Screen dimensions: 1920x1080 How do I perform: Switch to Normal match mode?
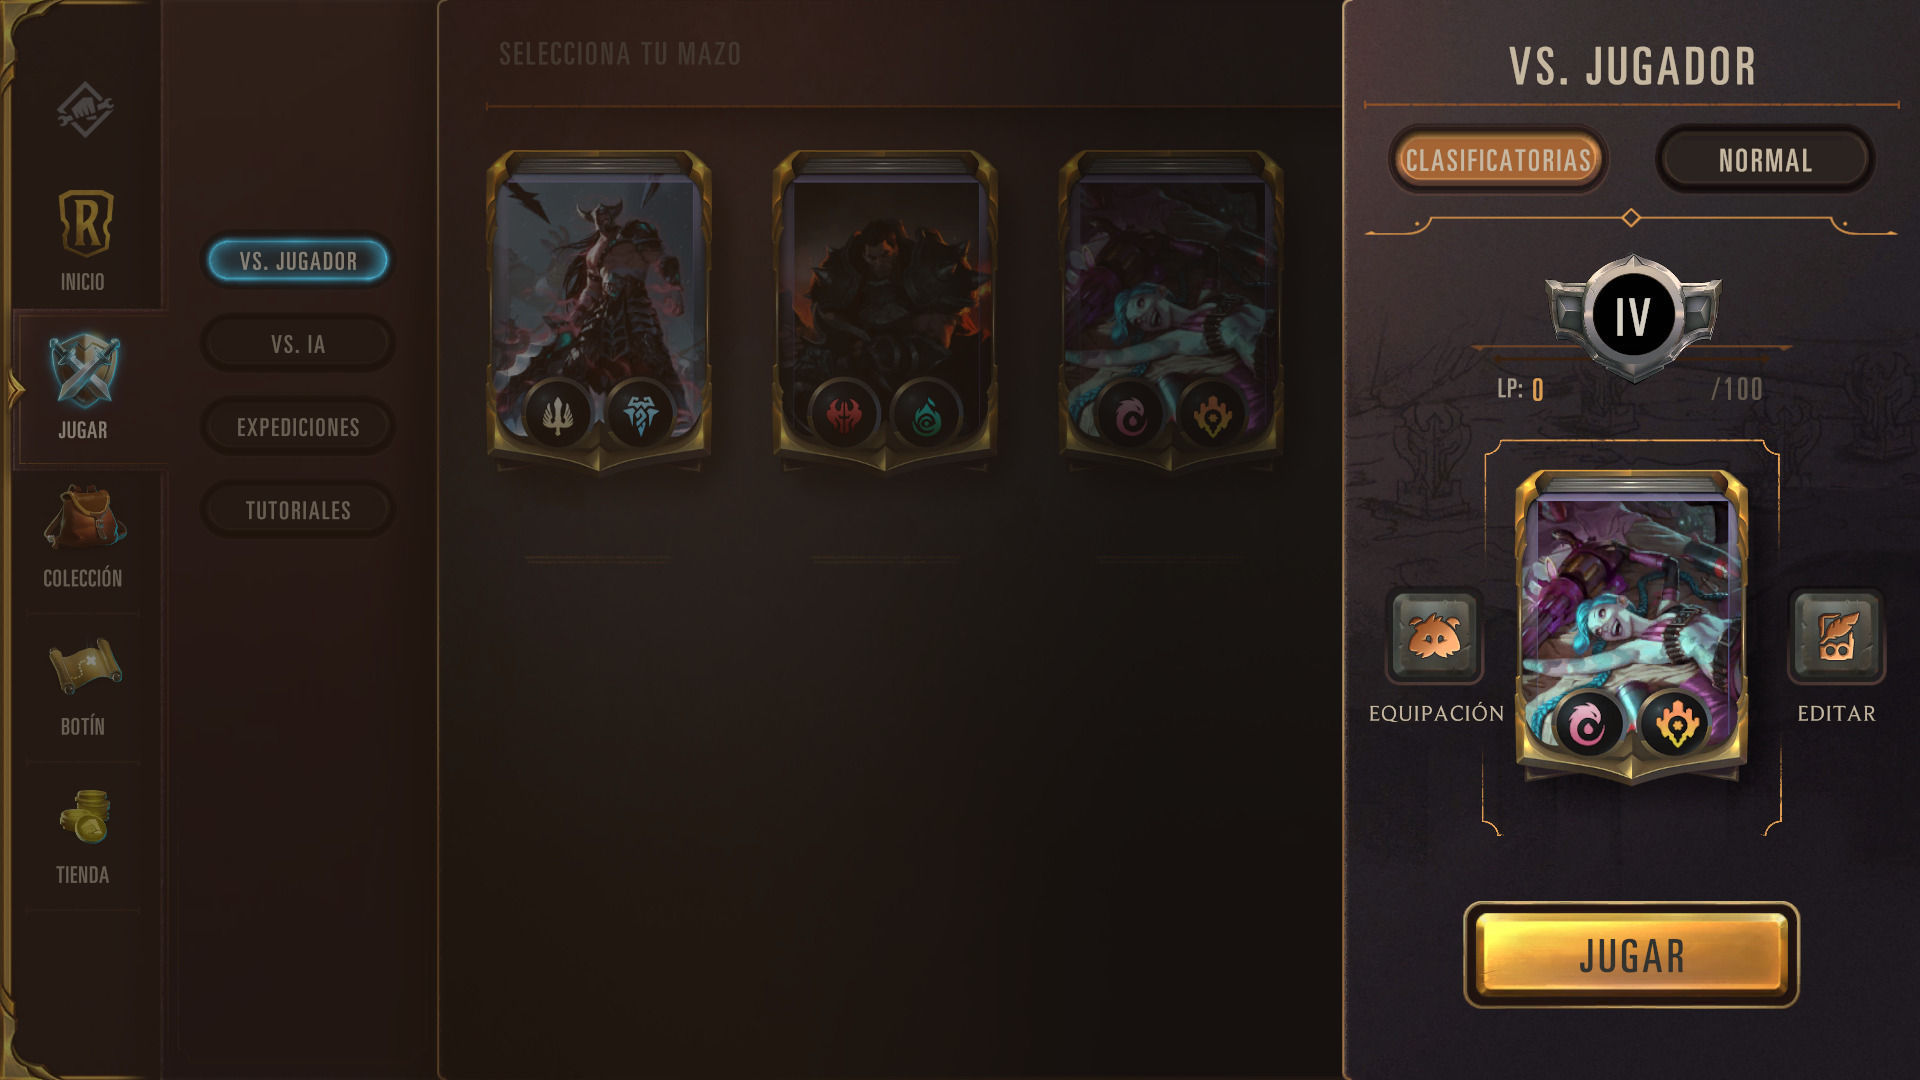coord(1765,160)
